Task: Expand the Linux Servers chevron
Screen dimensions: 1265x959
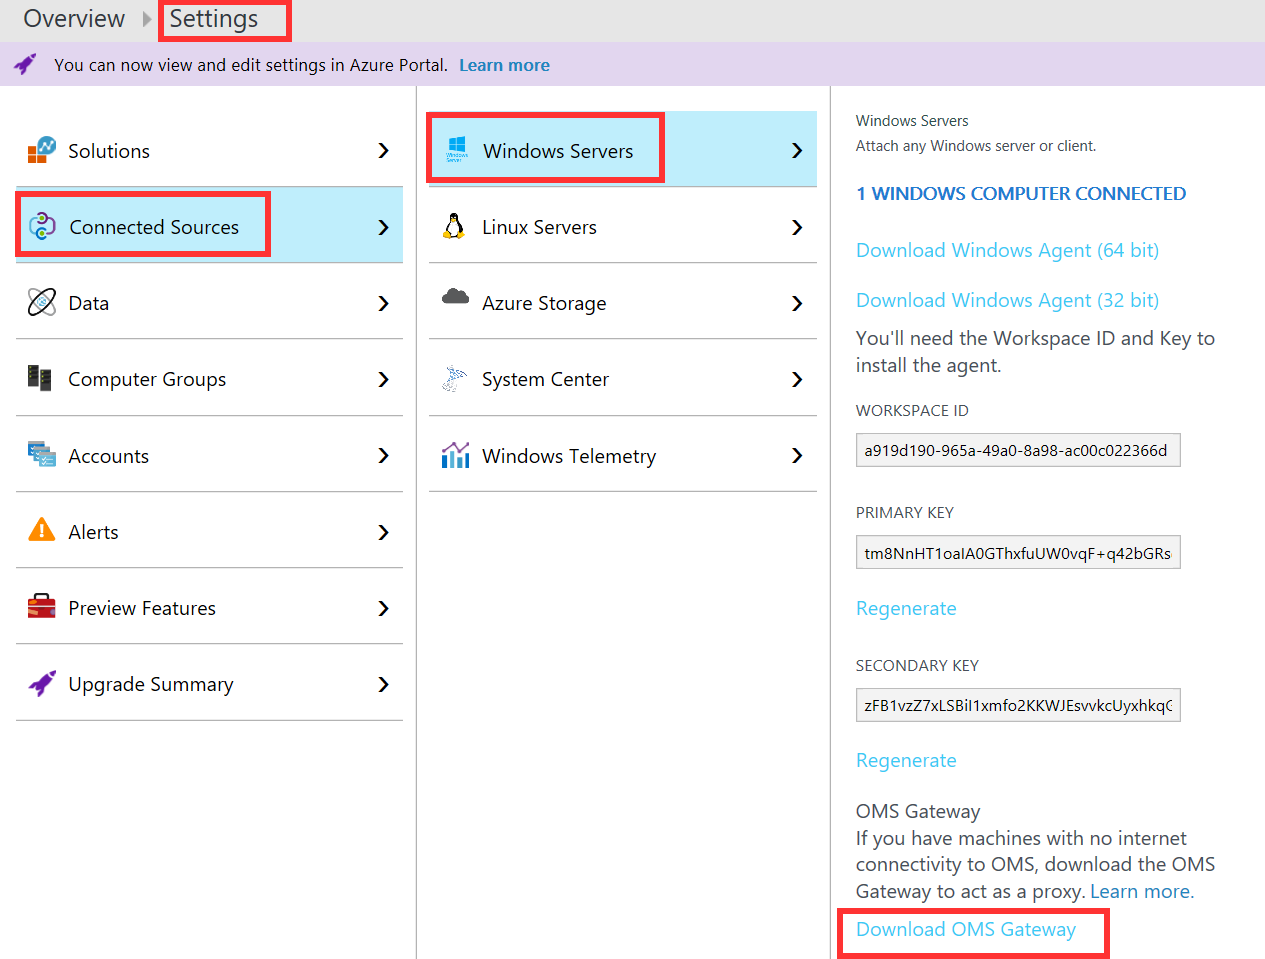Action: (x=797, y=227)
